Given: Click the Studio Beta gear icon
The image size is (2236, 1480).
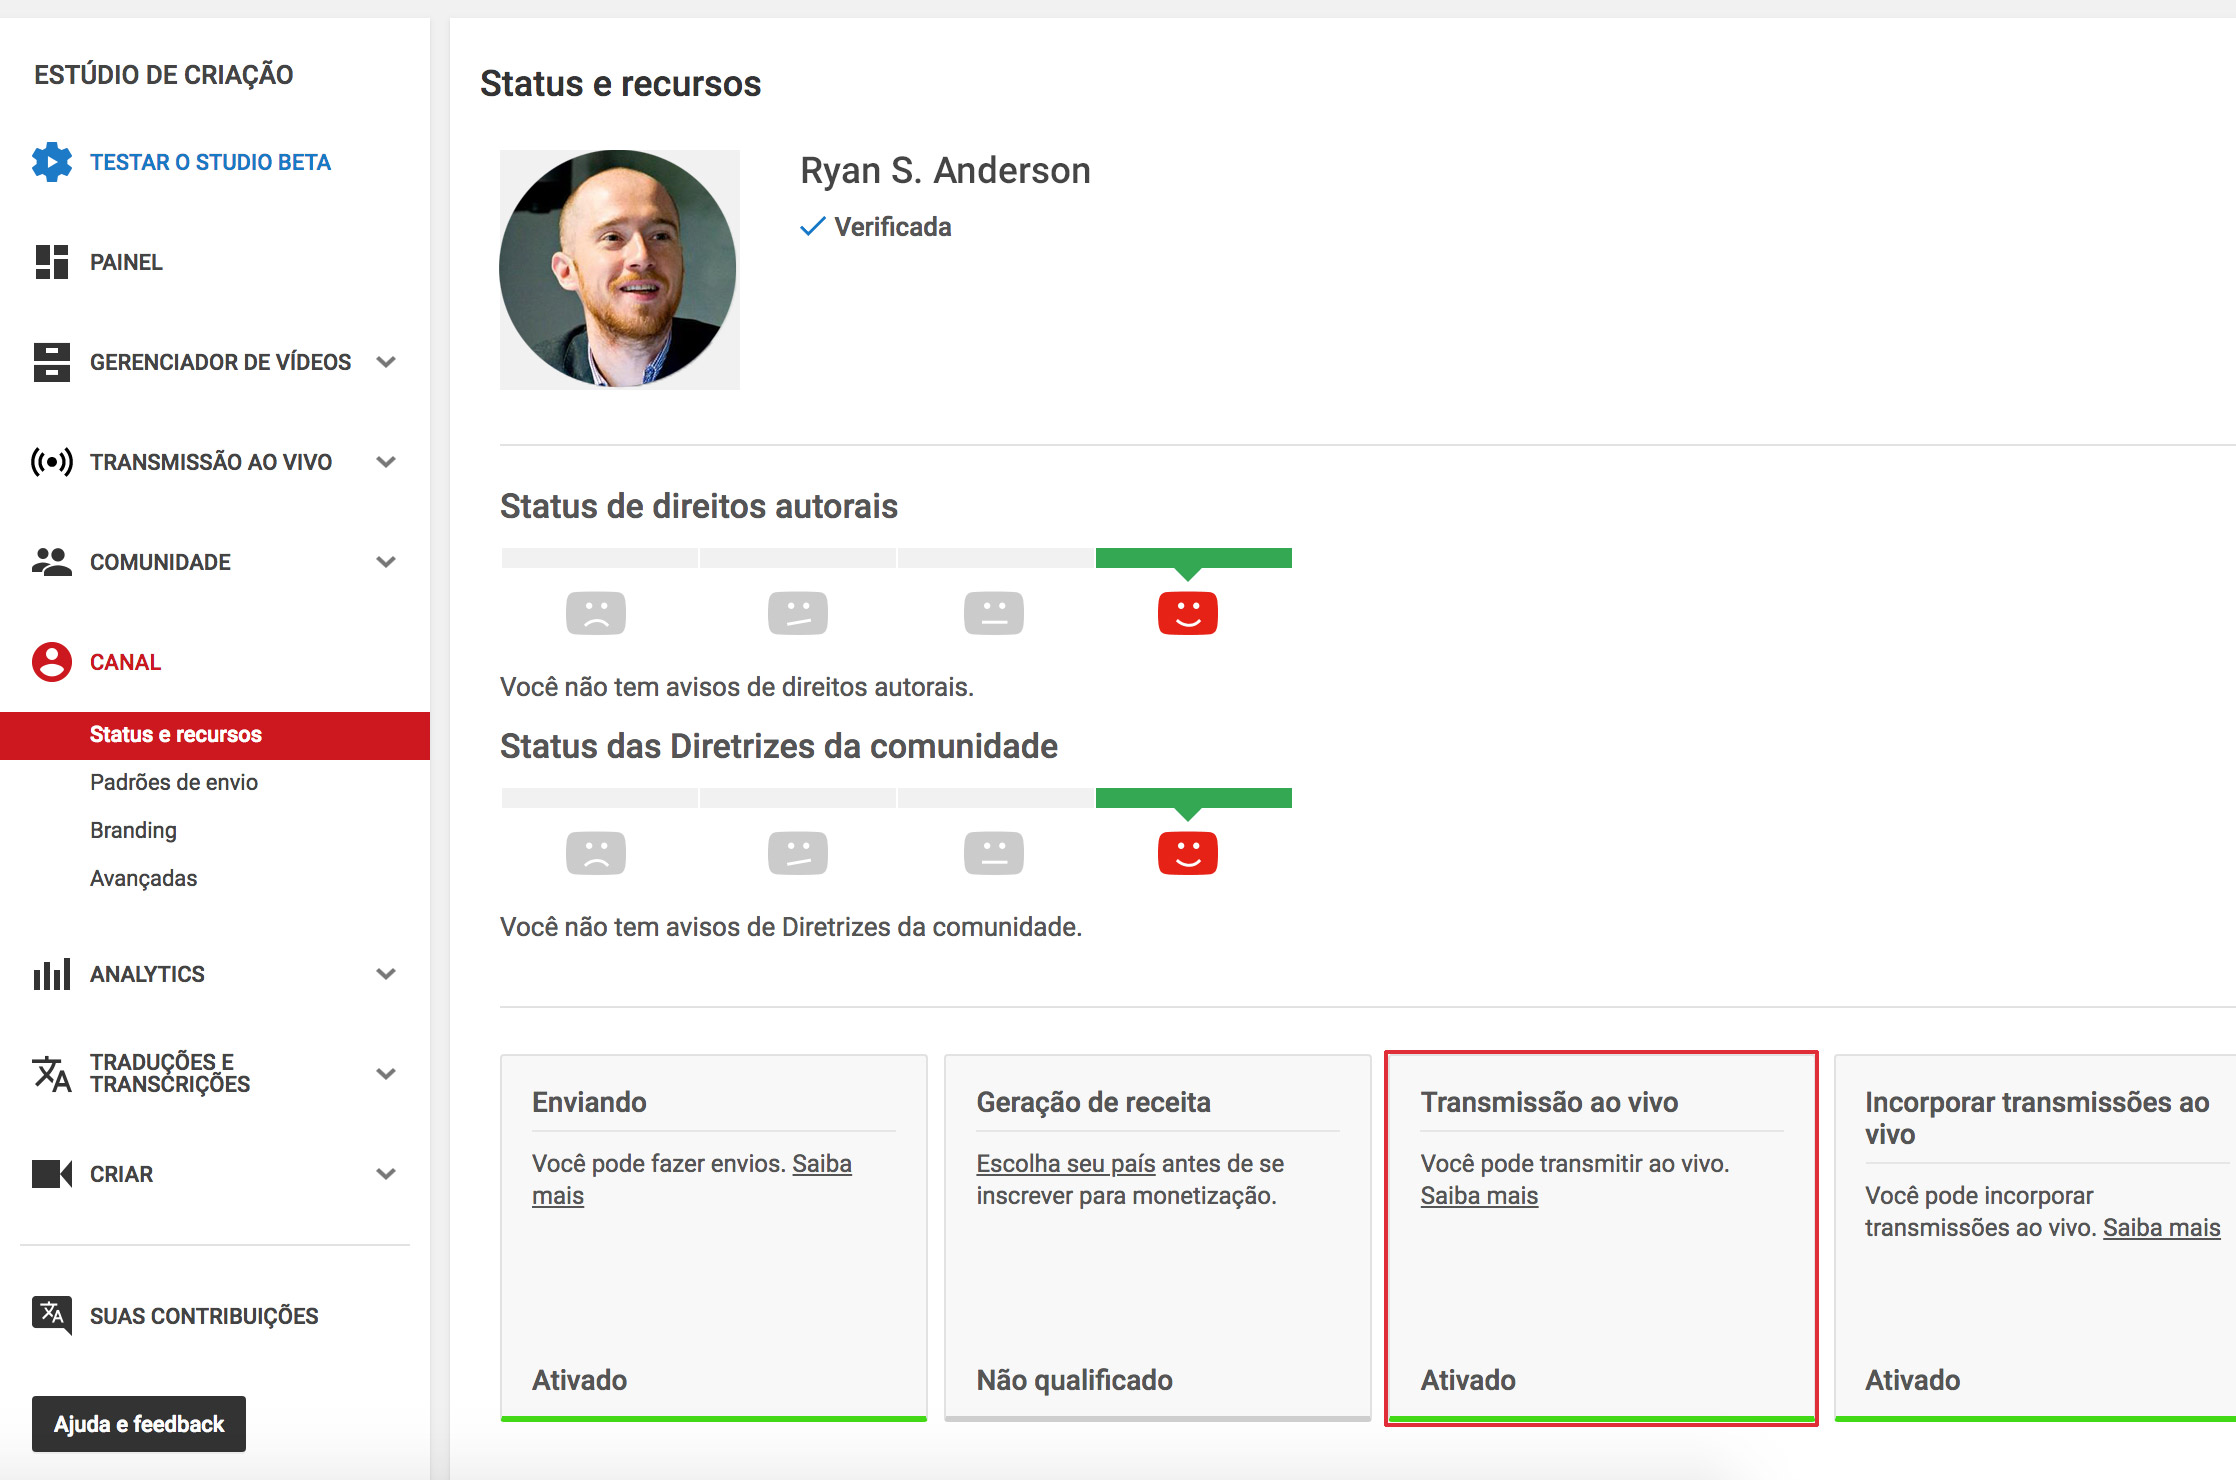Looking at the screenshot, I should [52, 162].
